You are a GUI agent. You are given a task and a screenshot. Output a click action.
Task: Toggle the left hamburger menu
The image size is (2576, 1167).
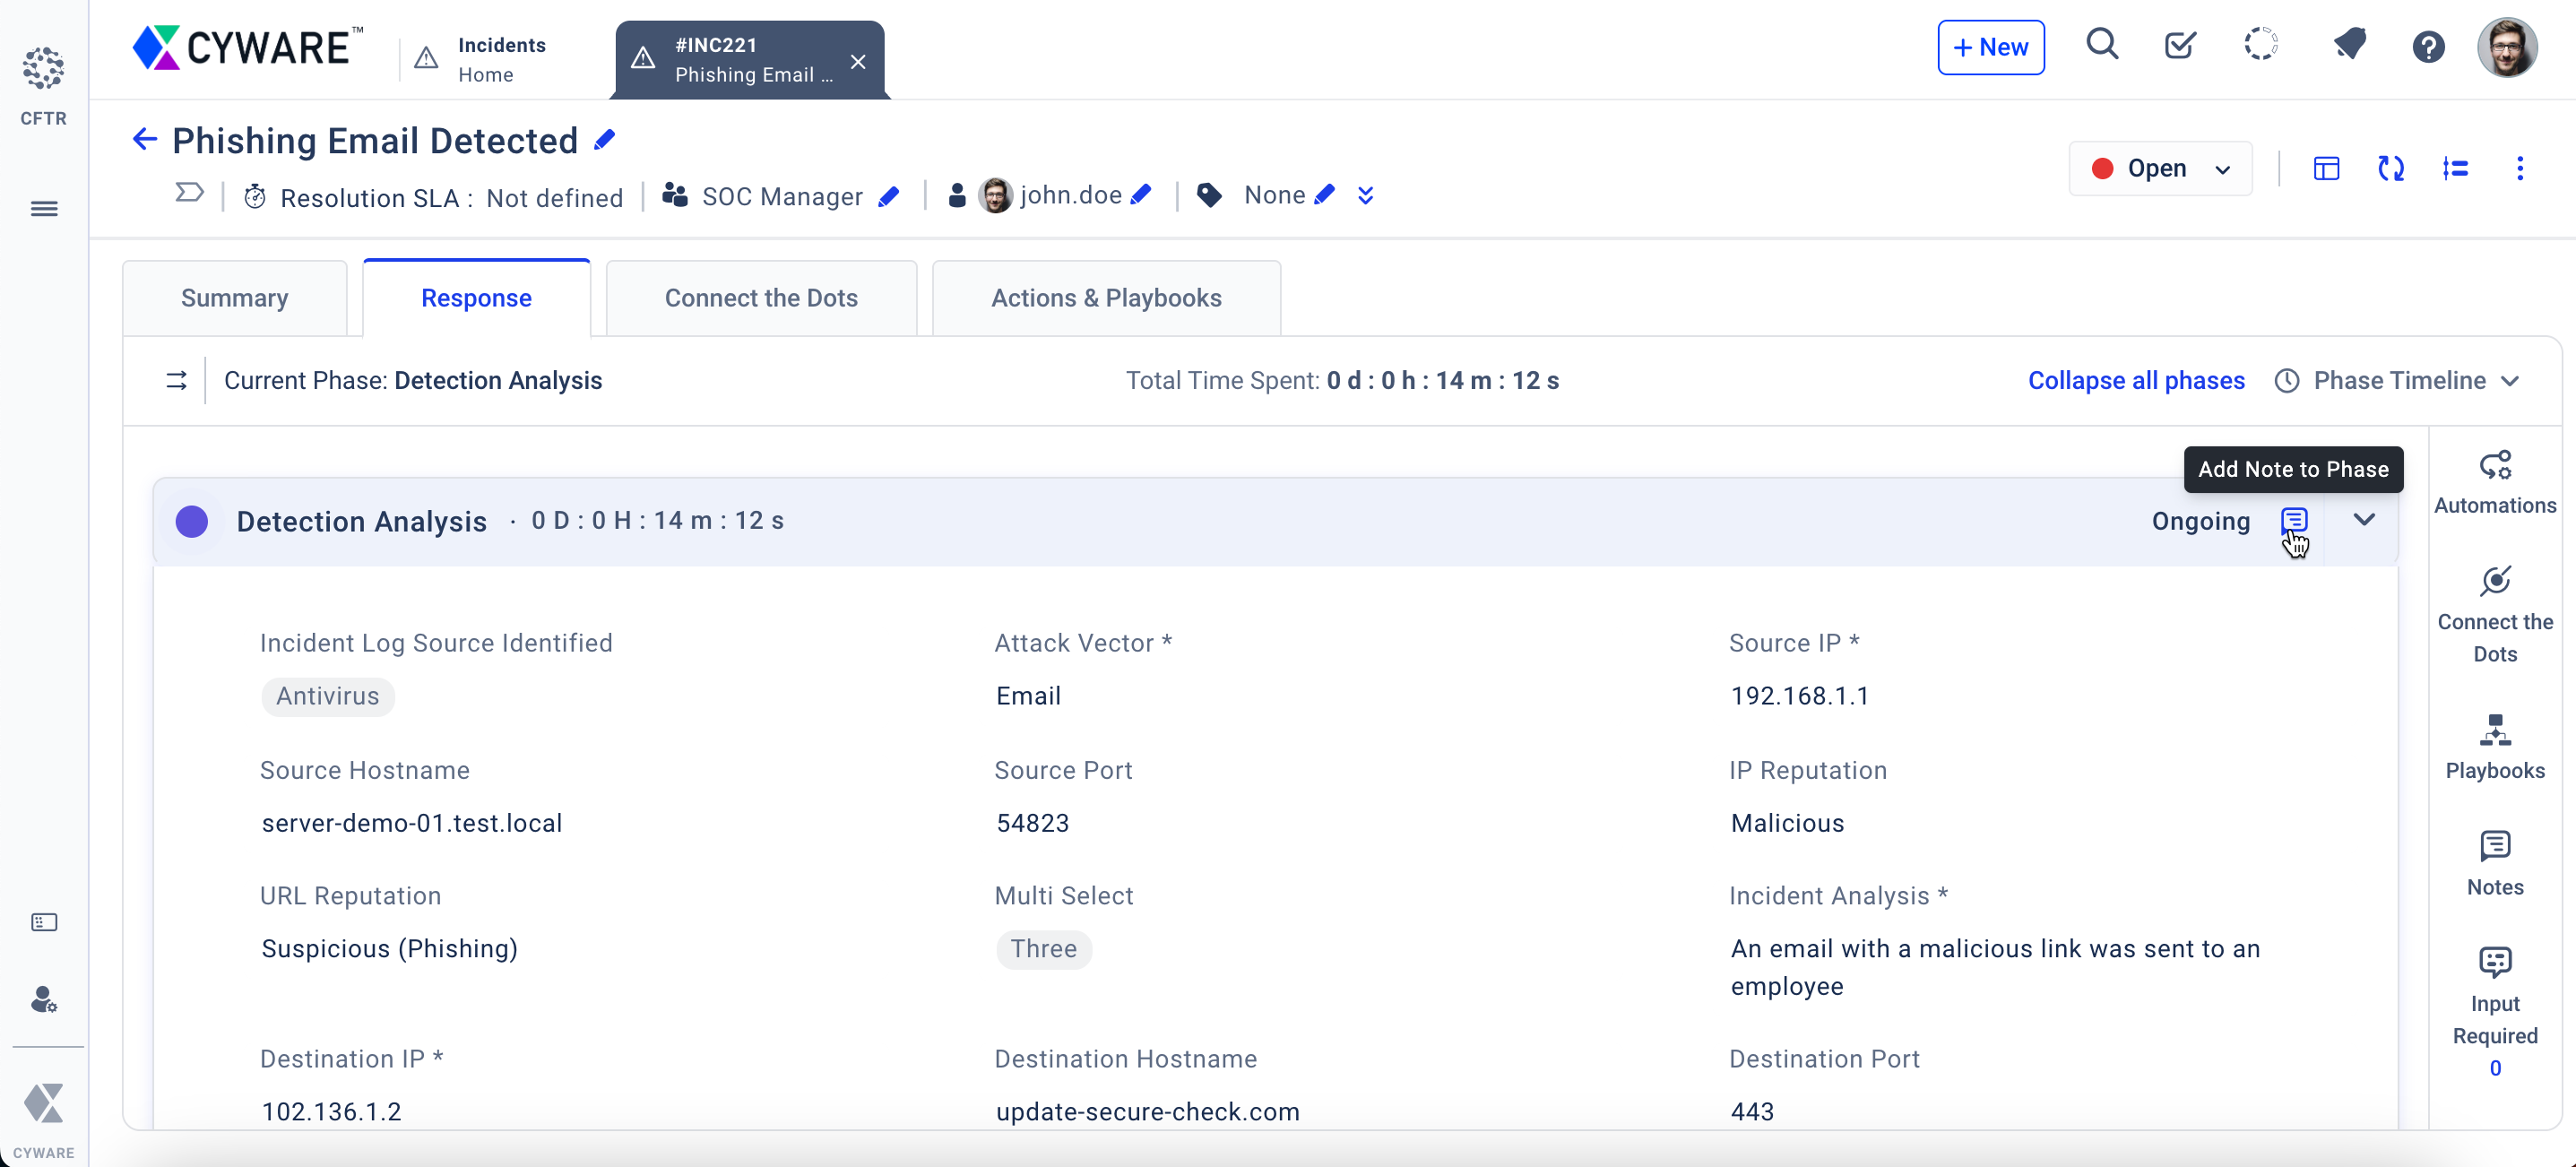click(x=44, y=208)
